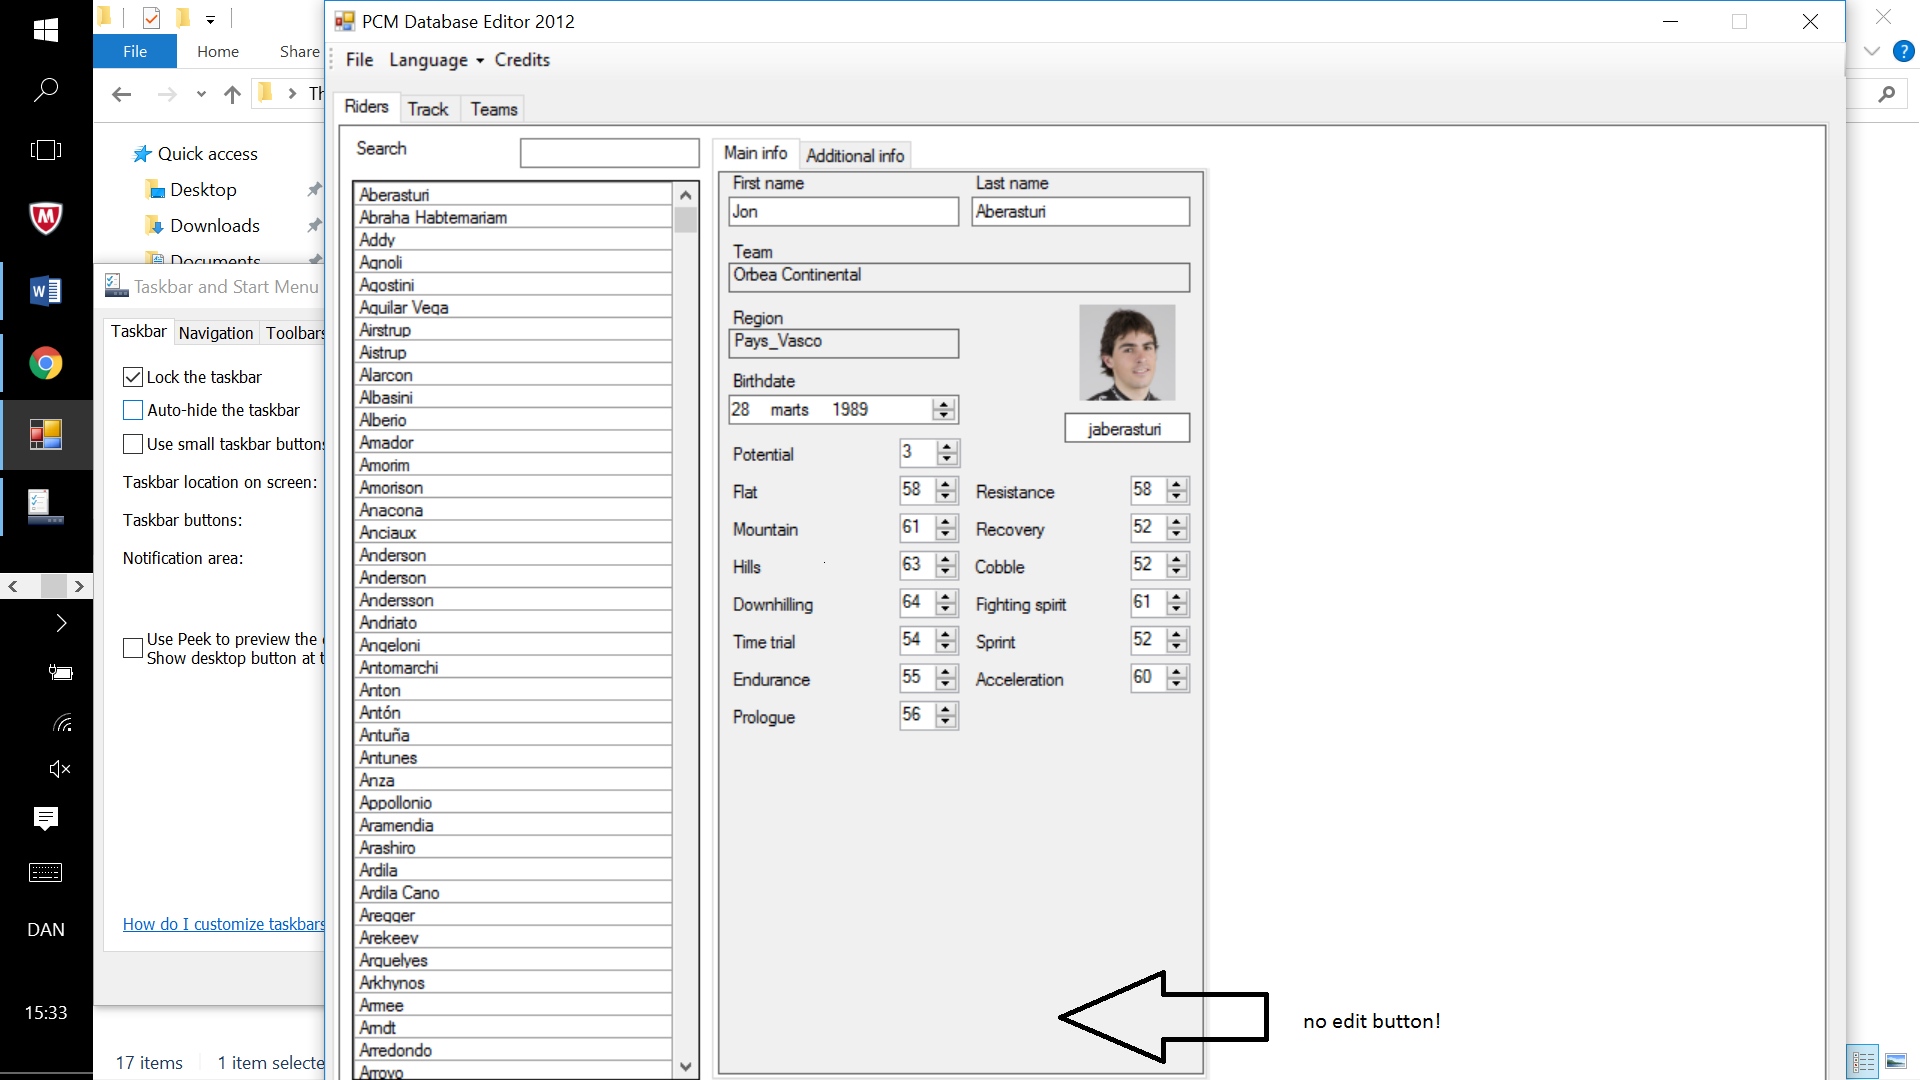Open the Action Center notification icon
This screenshot has width=1920, height=1080.
click(x=46, y=818)
